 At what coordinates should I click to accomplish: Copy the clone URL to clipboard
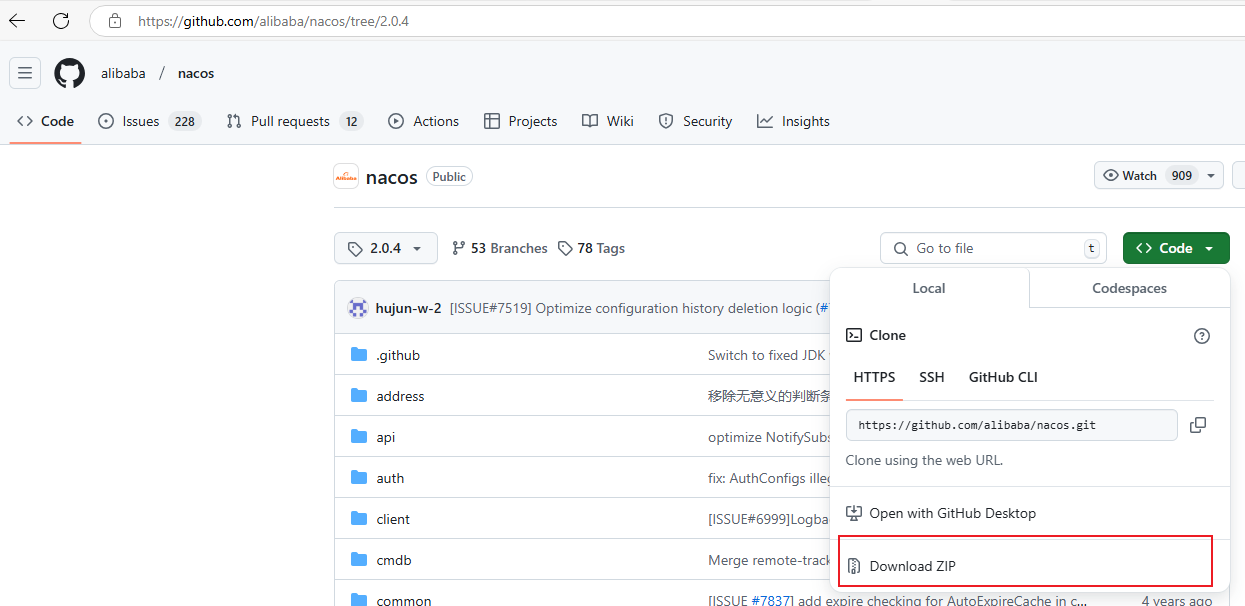[1198, 425]
